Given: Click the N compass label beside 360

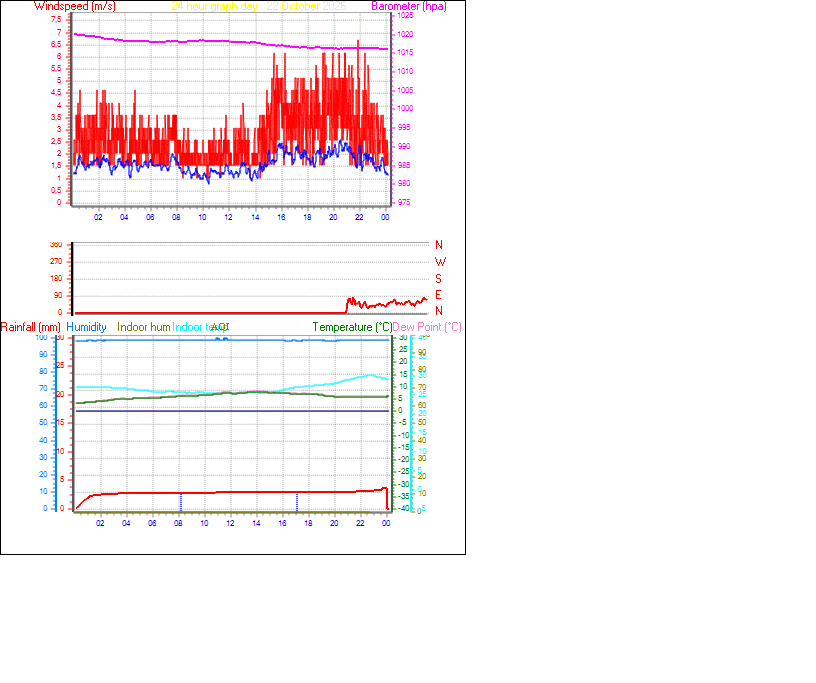Looking at the screenshot, I should (439, 245).
